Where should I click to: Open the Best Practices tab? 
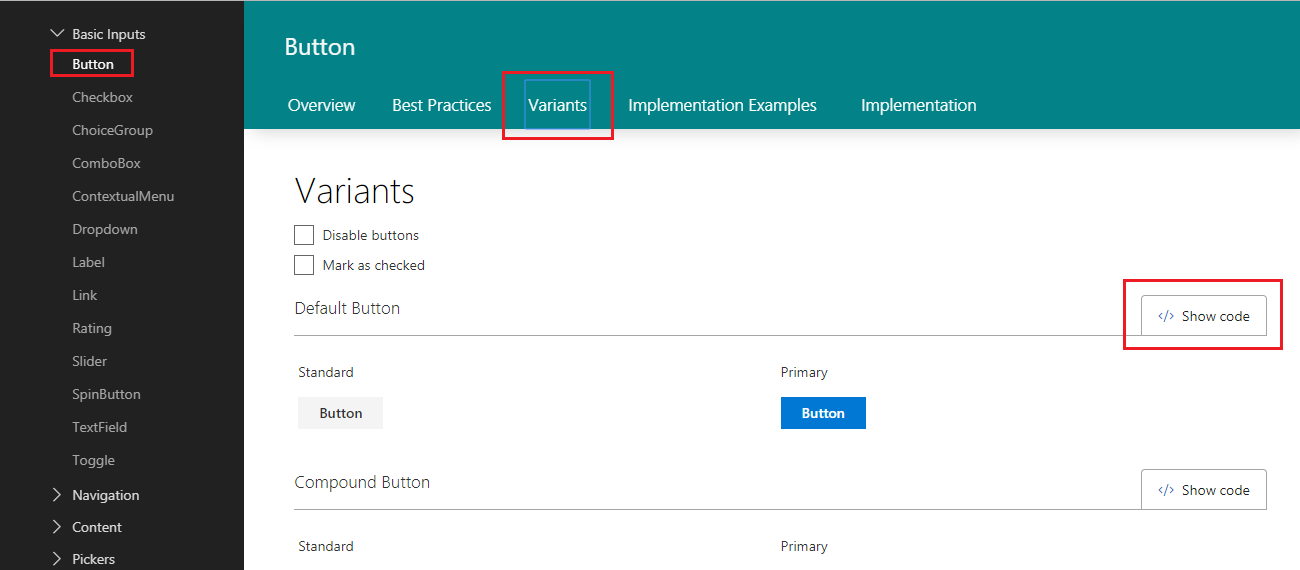pyautogui.click(x=441, y=105)
